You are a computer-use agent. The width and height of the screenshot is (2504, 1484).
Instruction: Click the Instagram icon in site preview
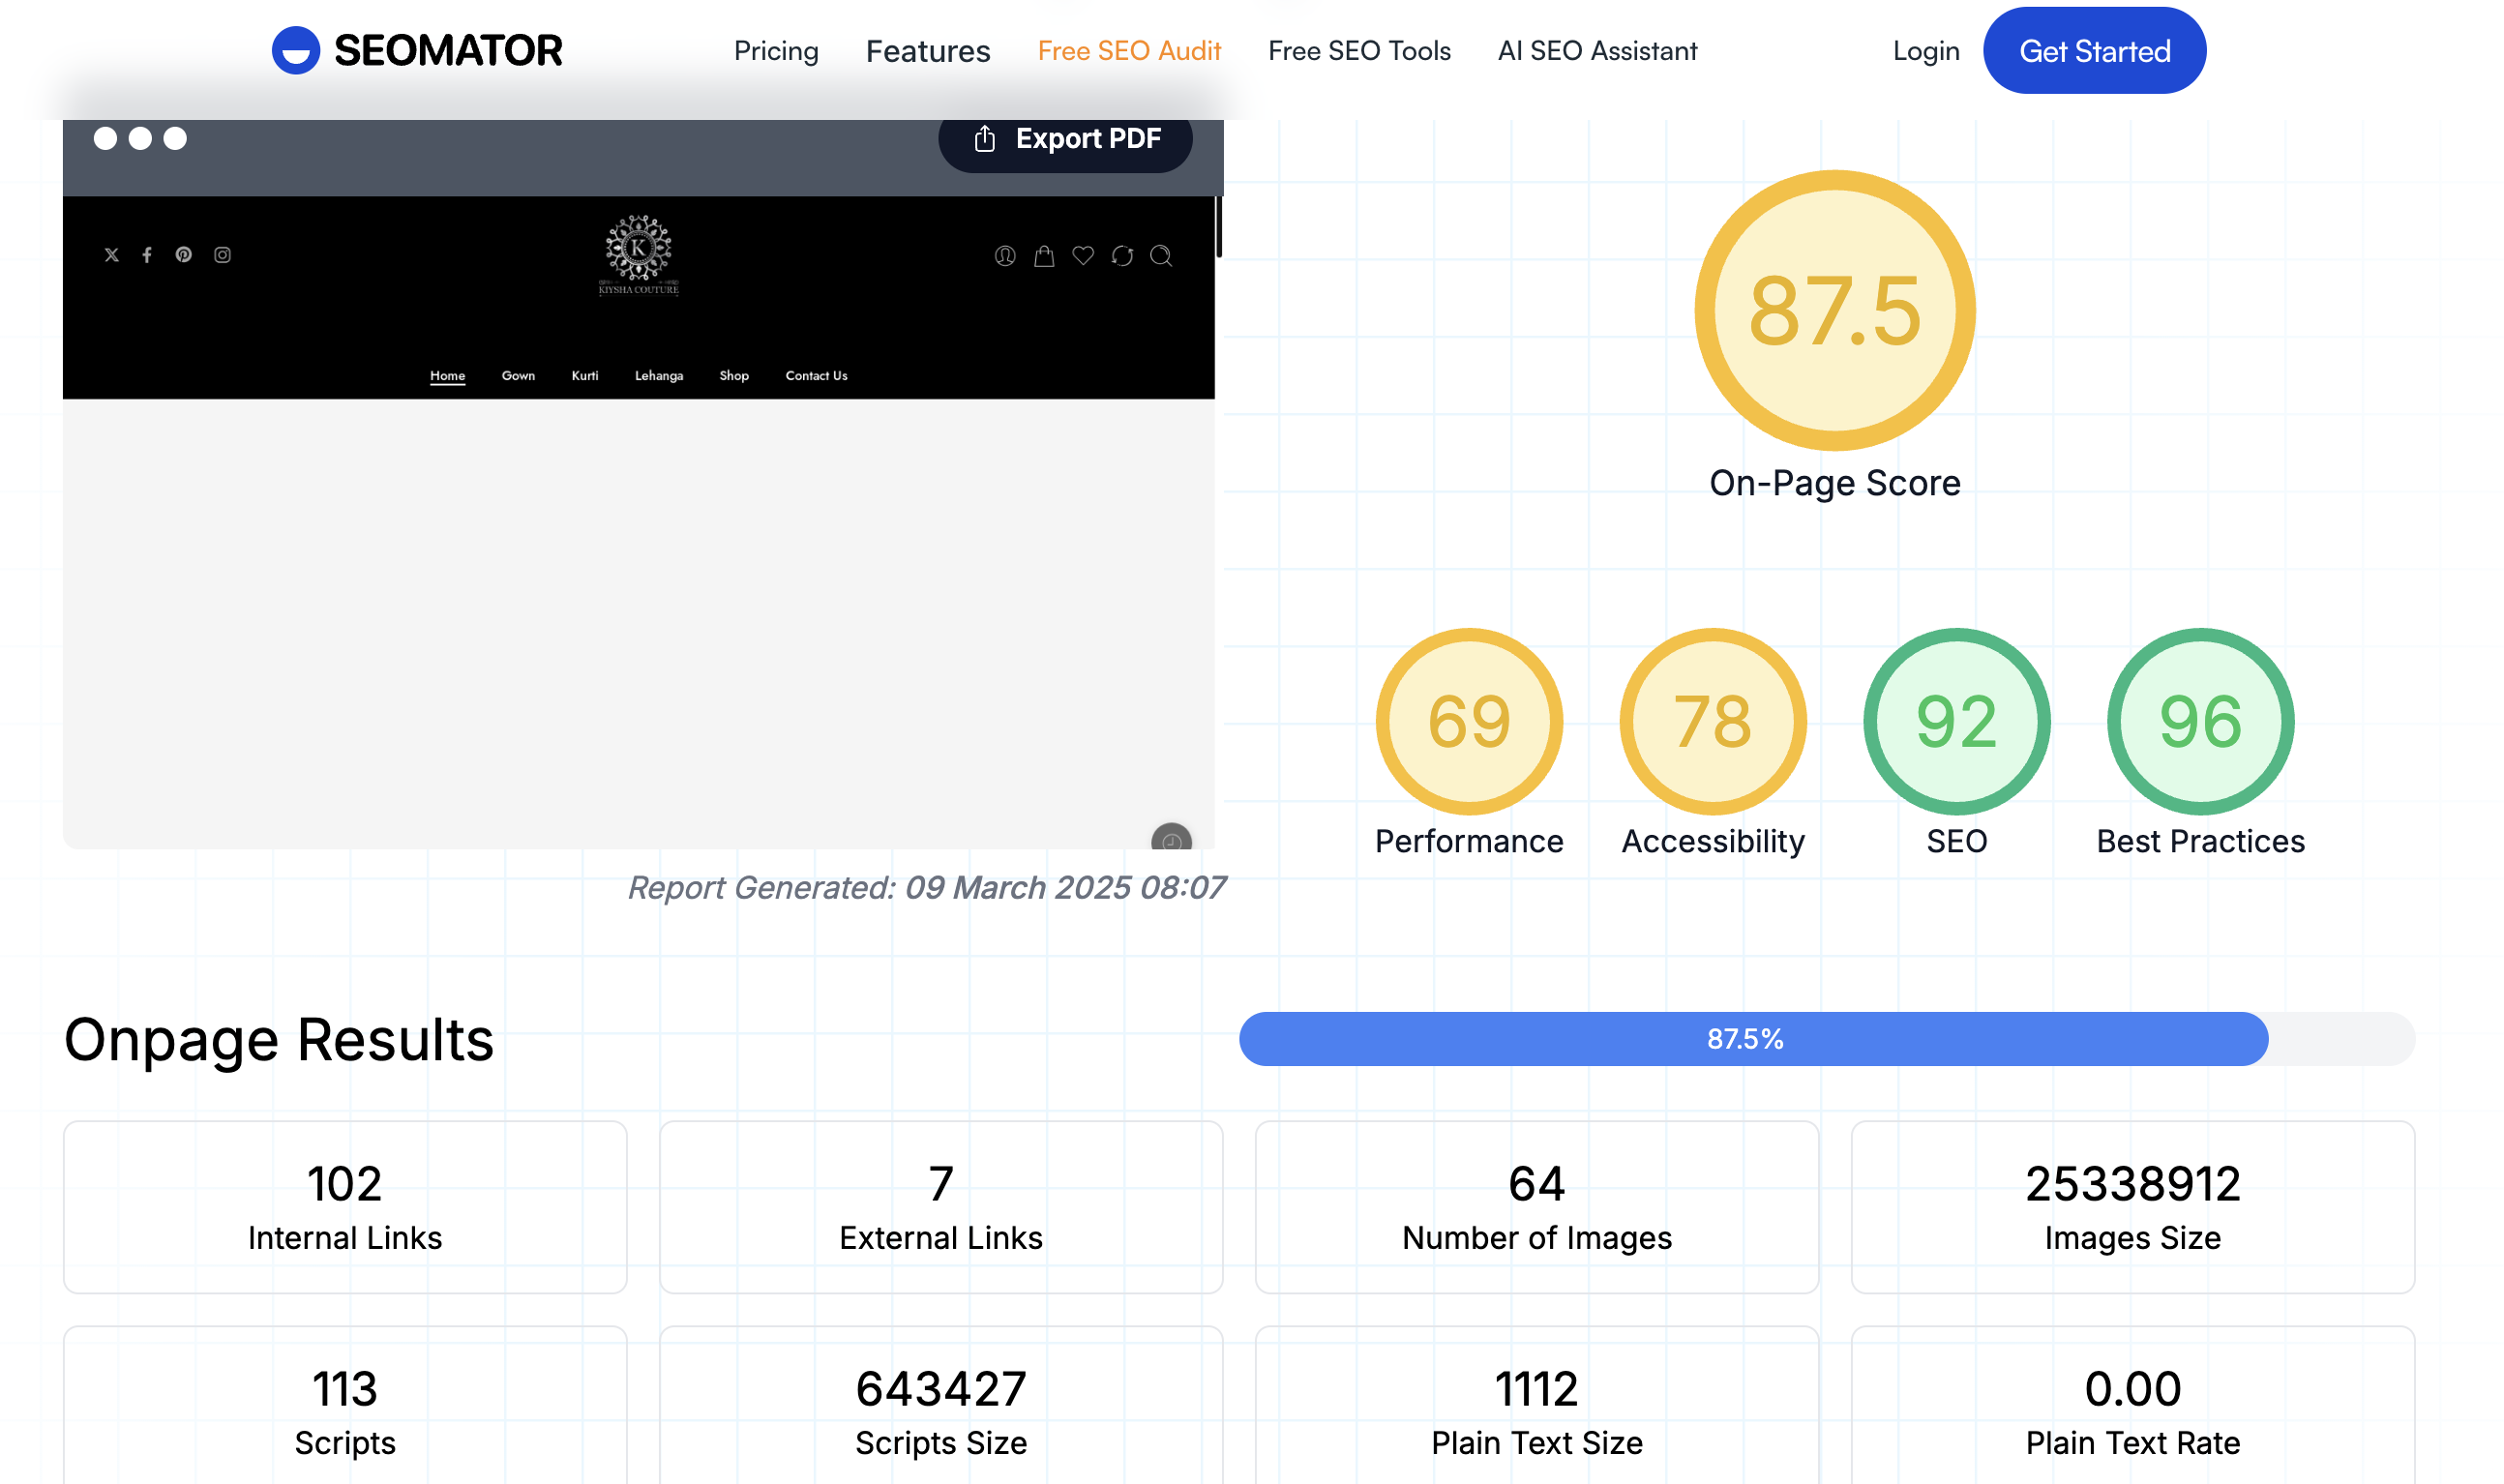(222, 255)
